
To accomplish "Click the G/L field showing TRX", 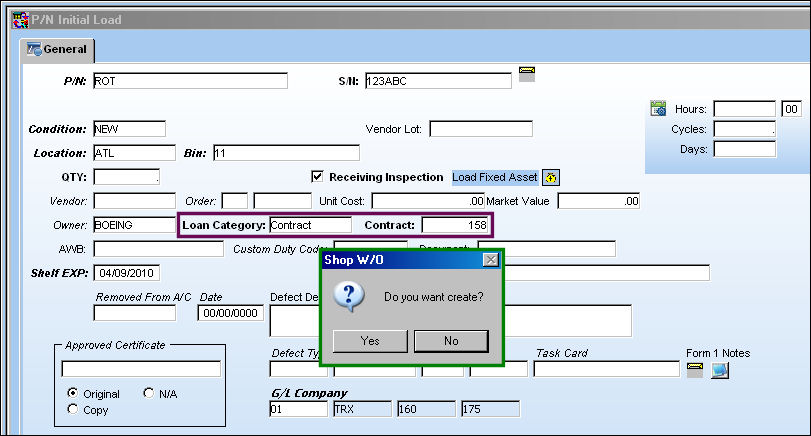I will pyautogui.click(x=363, y=409).
